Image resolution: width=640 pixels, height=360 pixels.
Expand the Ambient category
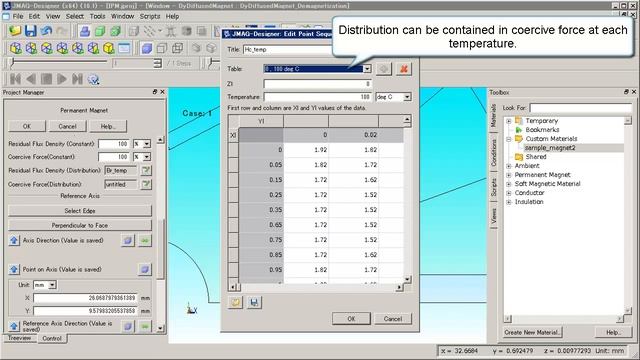(509, 166)
